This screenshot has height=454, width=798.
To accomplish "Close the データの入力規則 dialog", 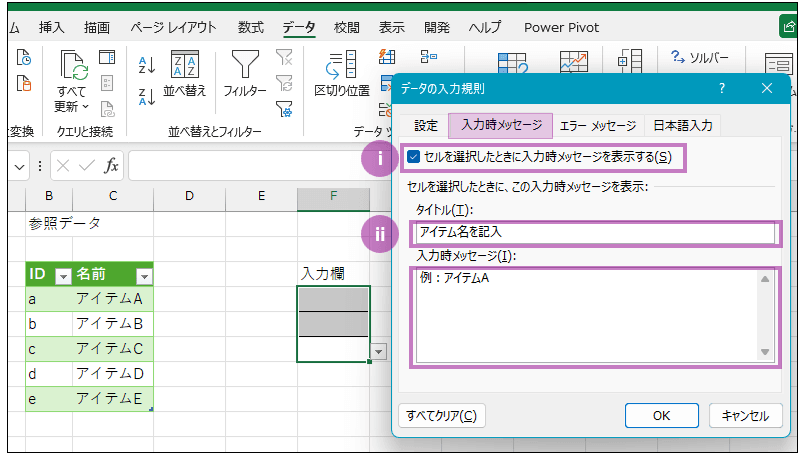I will pyautogui.click(x=766, y=89).
